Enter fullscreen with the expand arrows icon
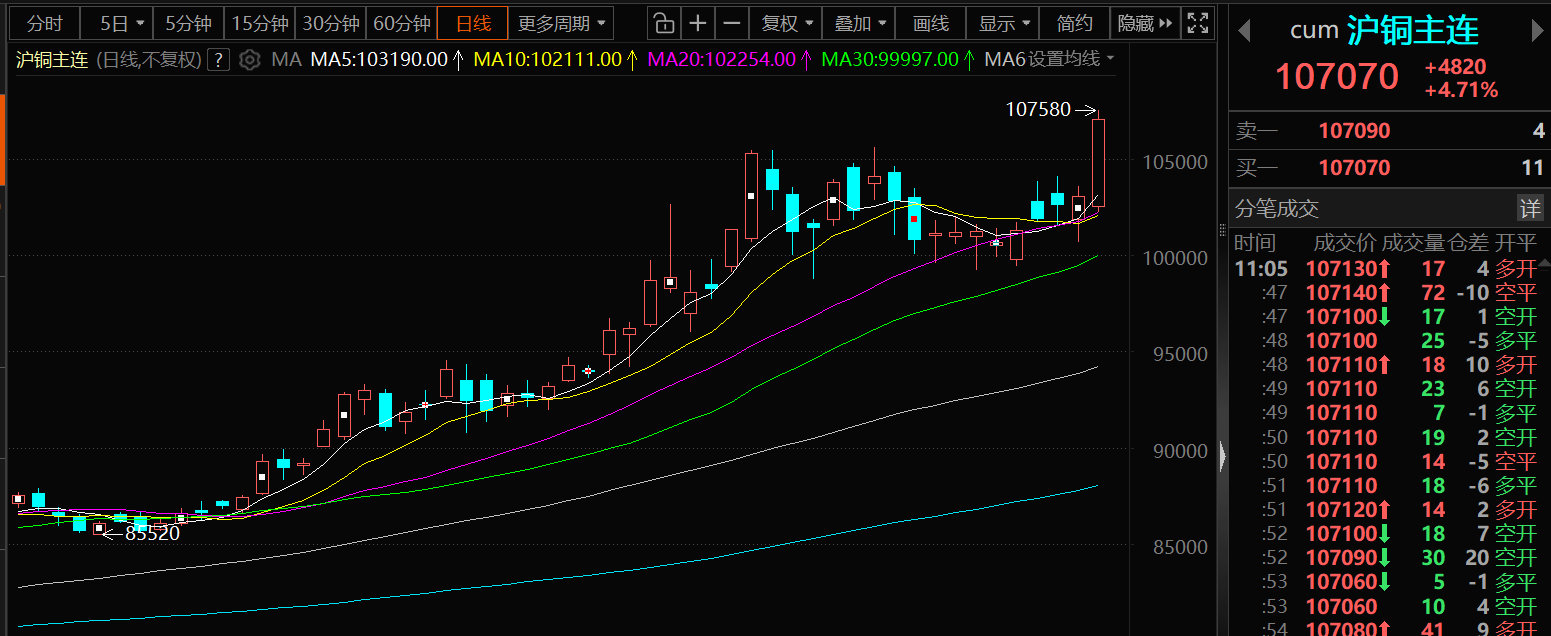Image resolution: width=1551 pixels, height=636 pixels. [1196, 23]
